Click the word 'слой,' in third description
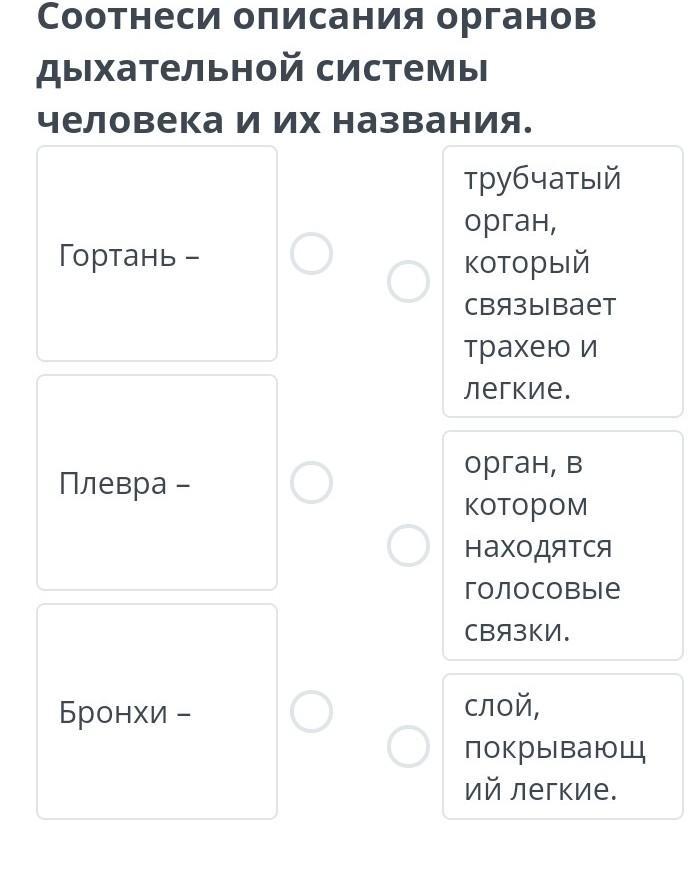Screen dimensions: 699x894 pyautogui.click(x=502, y=706)
